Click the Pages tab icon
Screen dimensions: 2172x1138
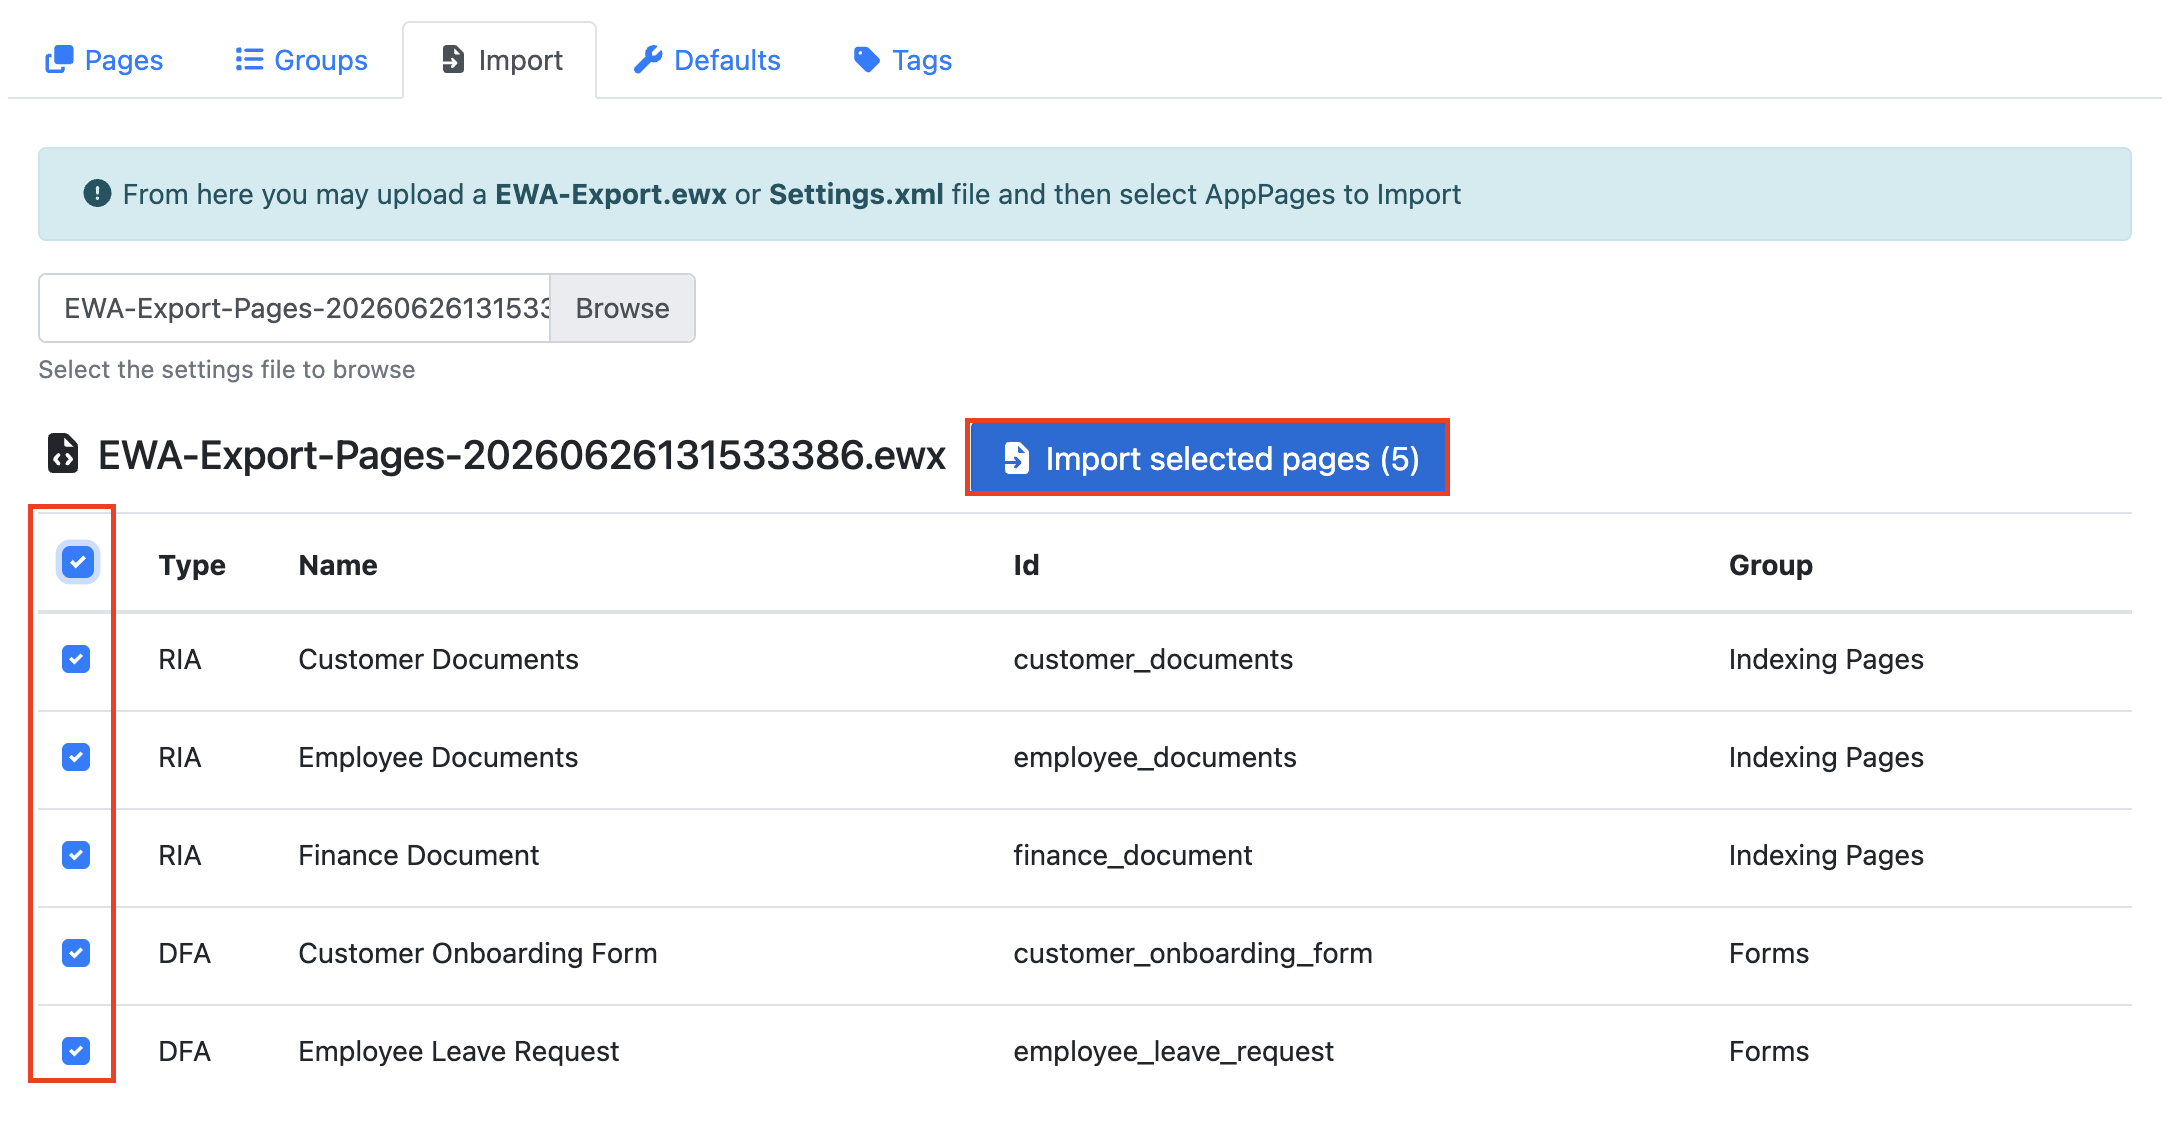59,60
